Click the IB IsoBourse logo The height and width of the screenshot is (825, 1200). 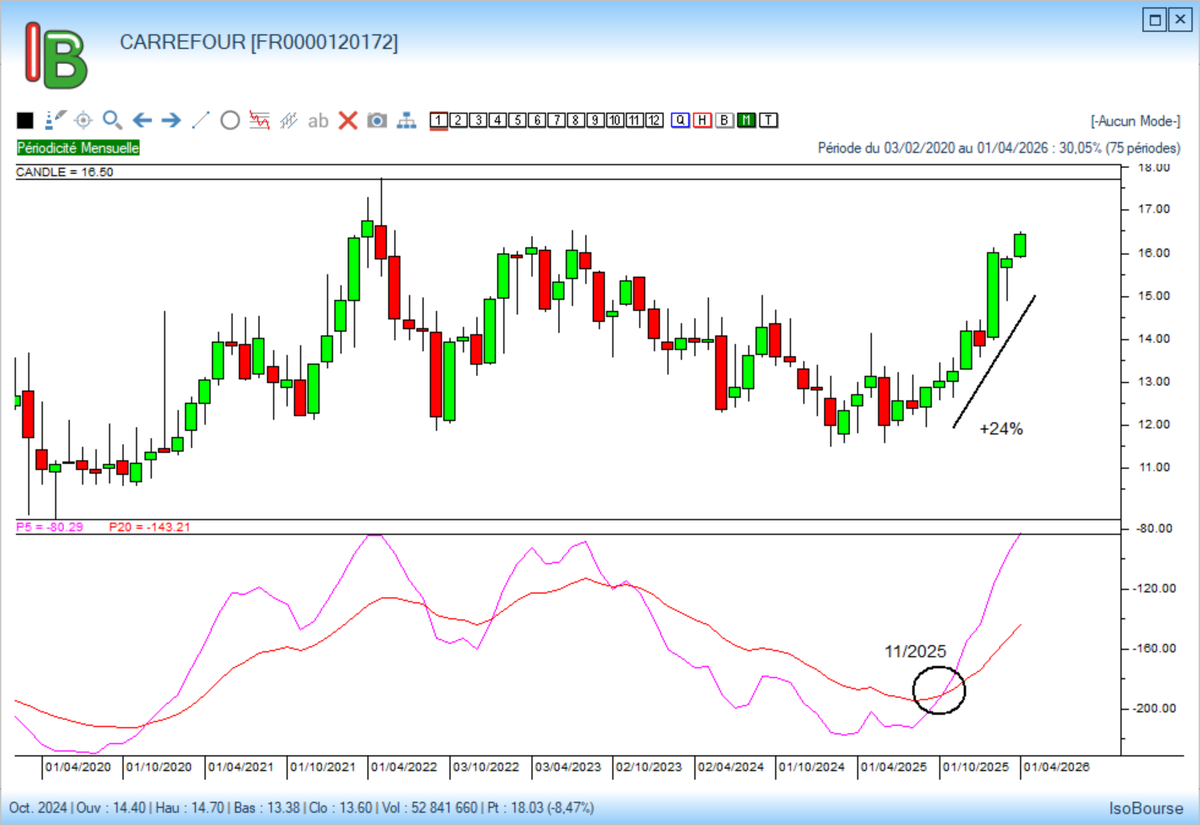57,56
